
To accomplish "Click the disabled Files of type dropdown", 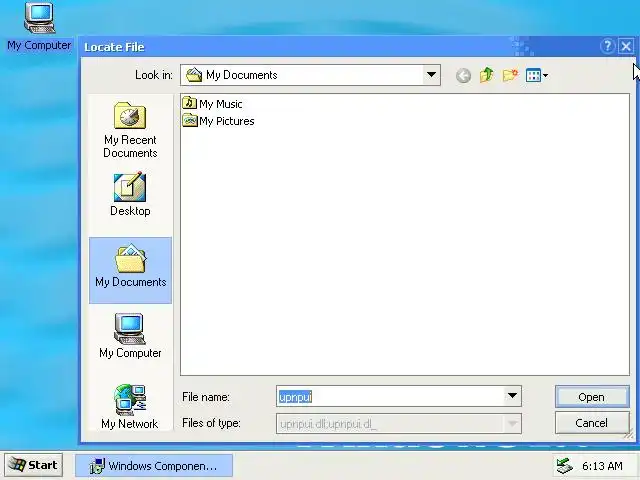I will (x=399, y=424).
